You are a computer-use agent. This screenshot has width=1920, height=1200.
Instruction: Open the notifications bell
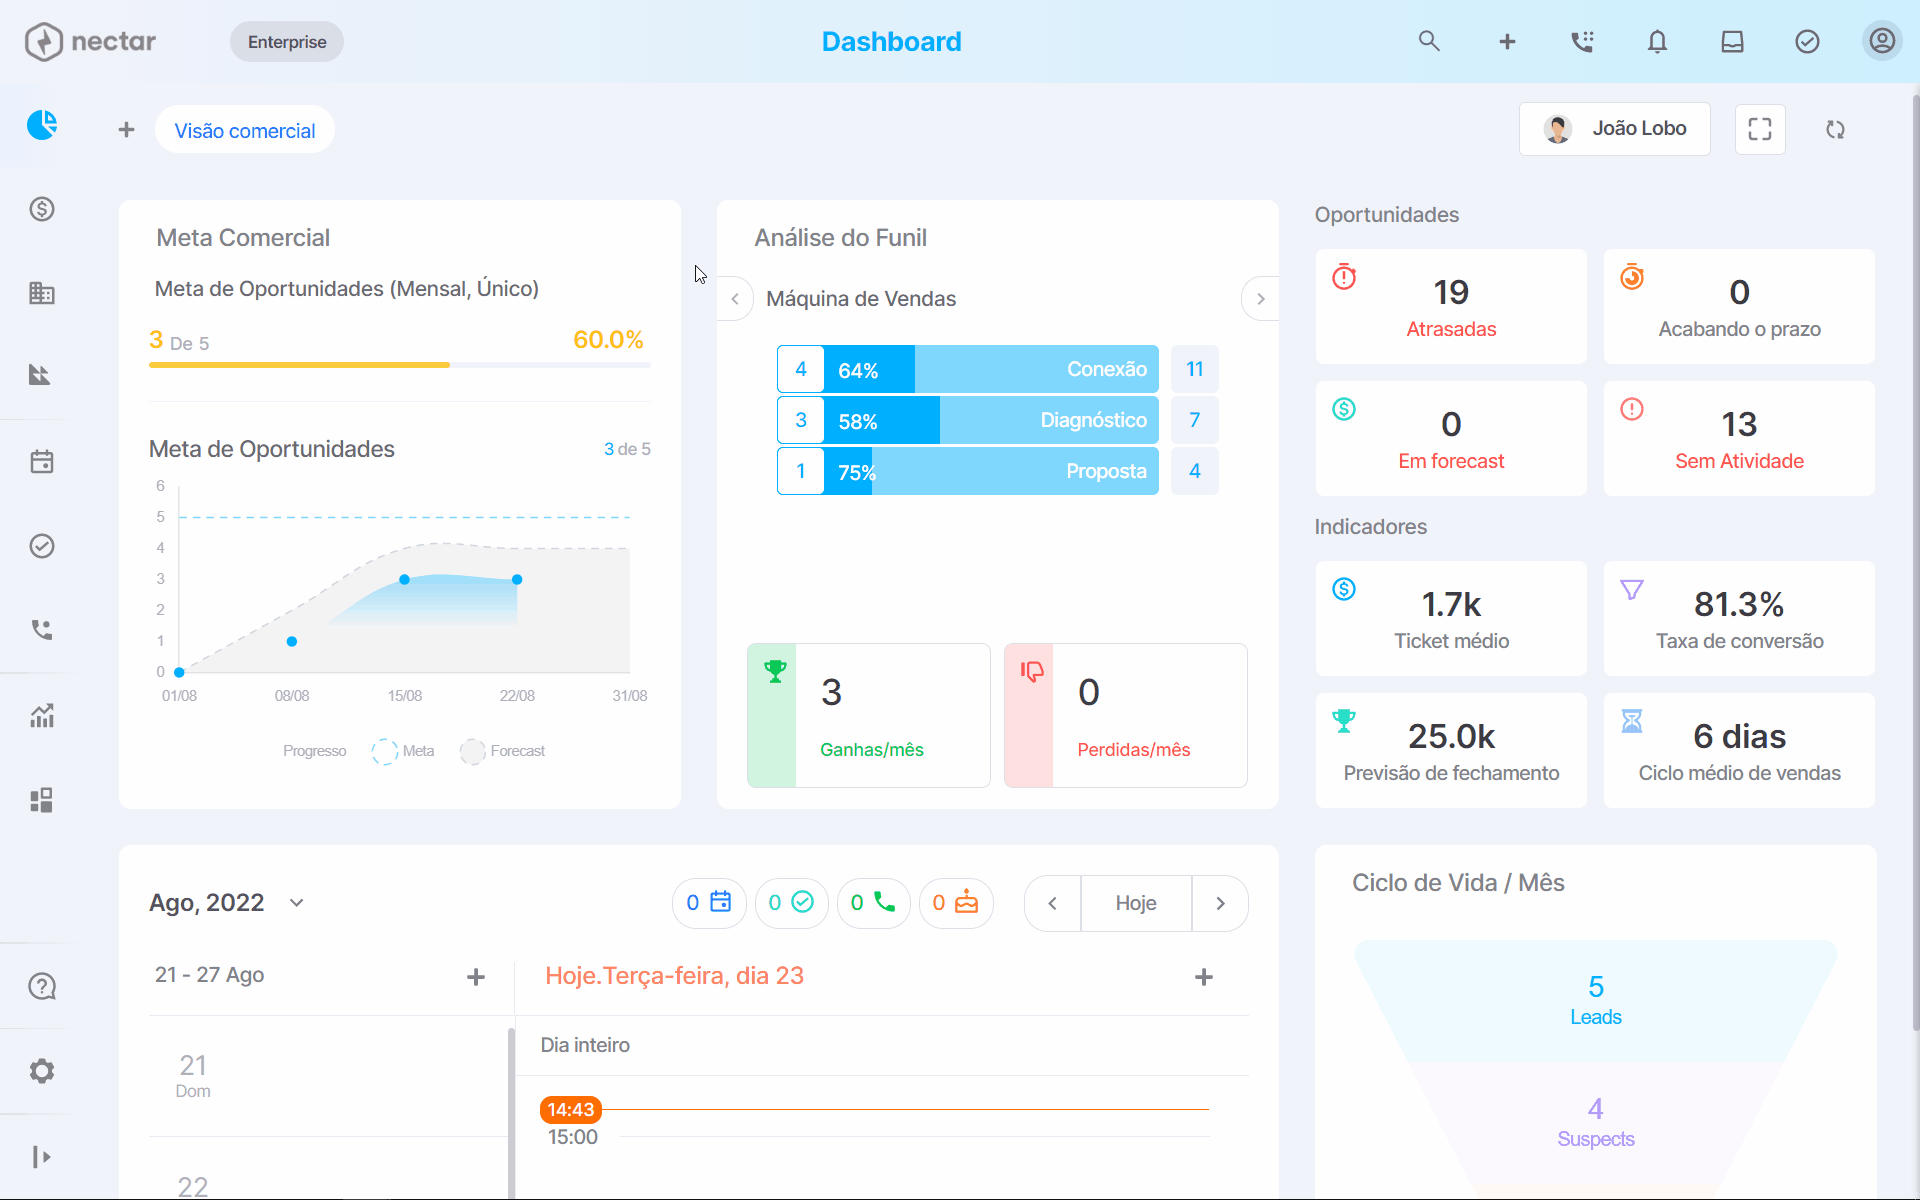click(1657, 41)
